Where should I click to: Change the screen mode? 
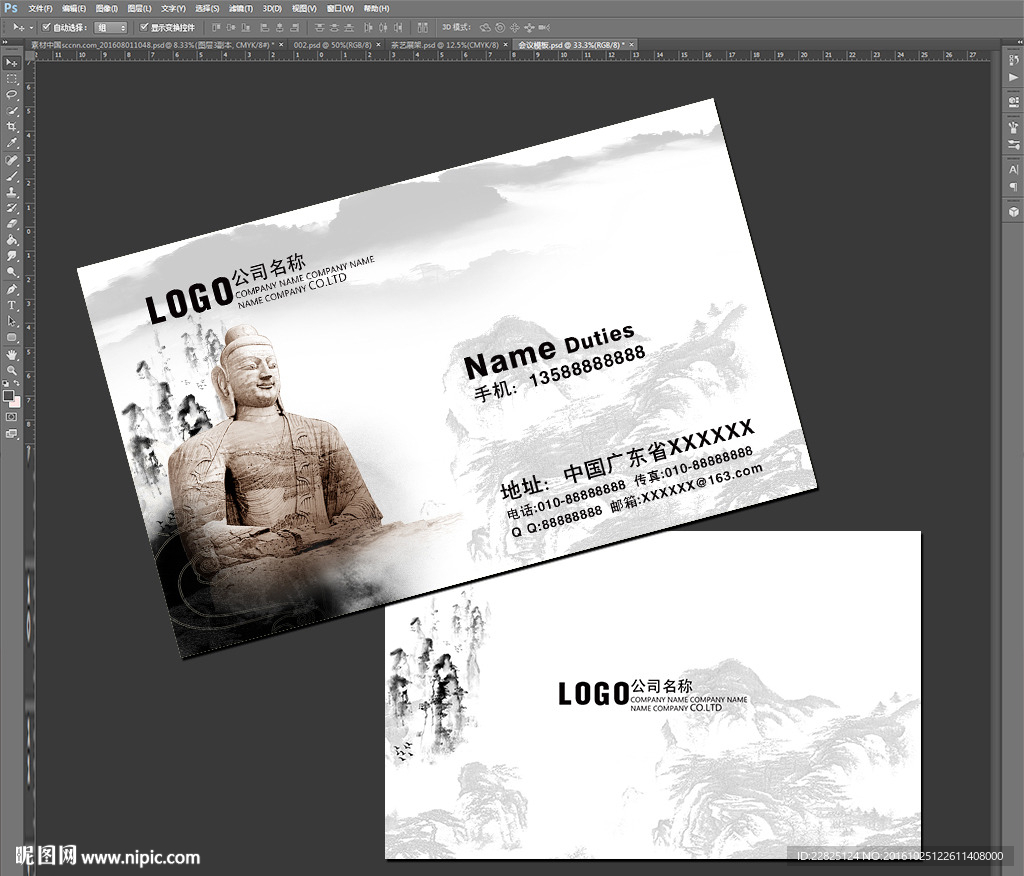[12, 433]
